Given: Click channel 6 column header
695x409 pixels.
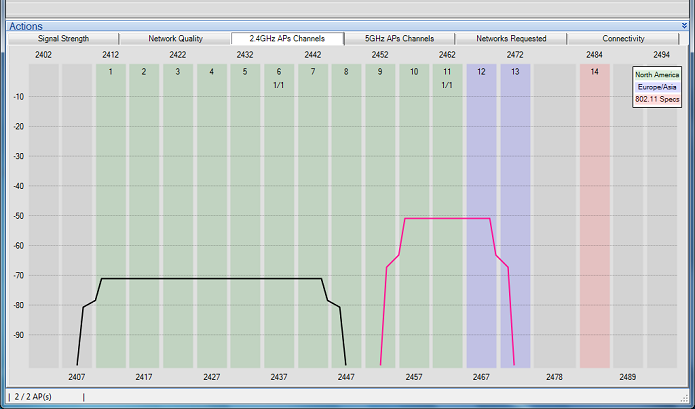Looking at the screenshot, I should tap(279, 71).
